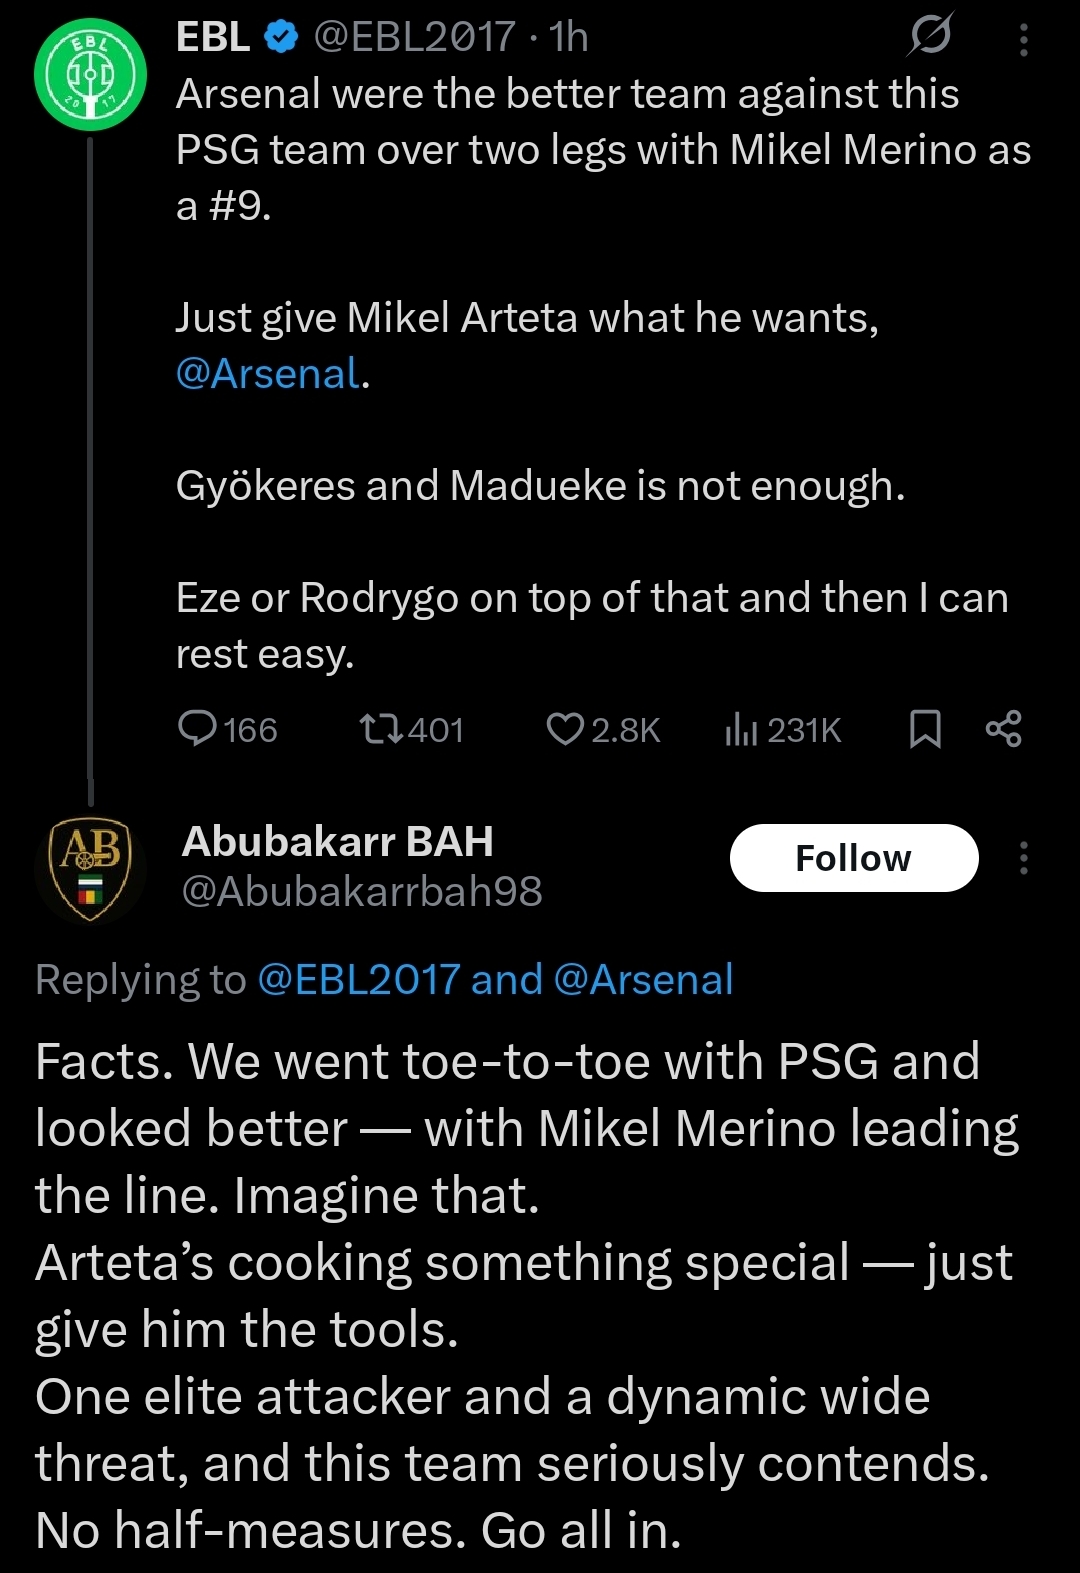Open the @Arsenal mention in EBL's post
1080x1573 pixels.
tap(268, 373)
